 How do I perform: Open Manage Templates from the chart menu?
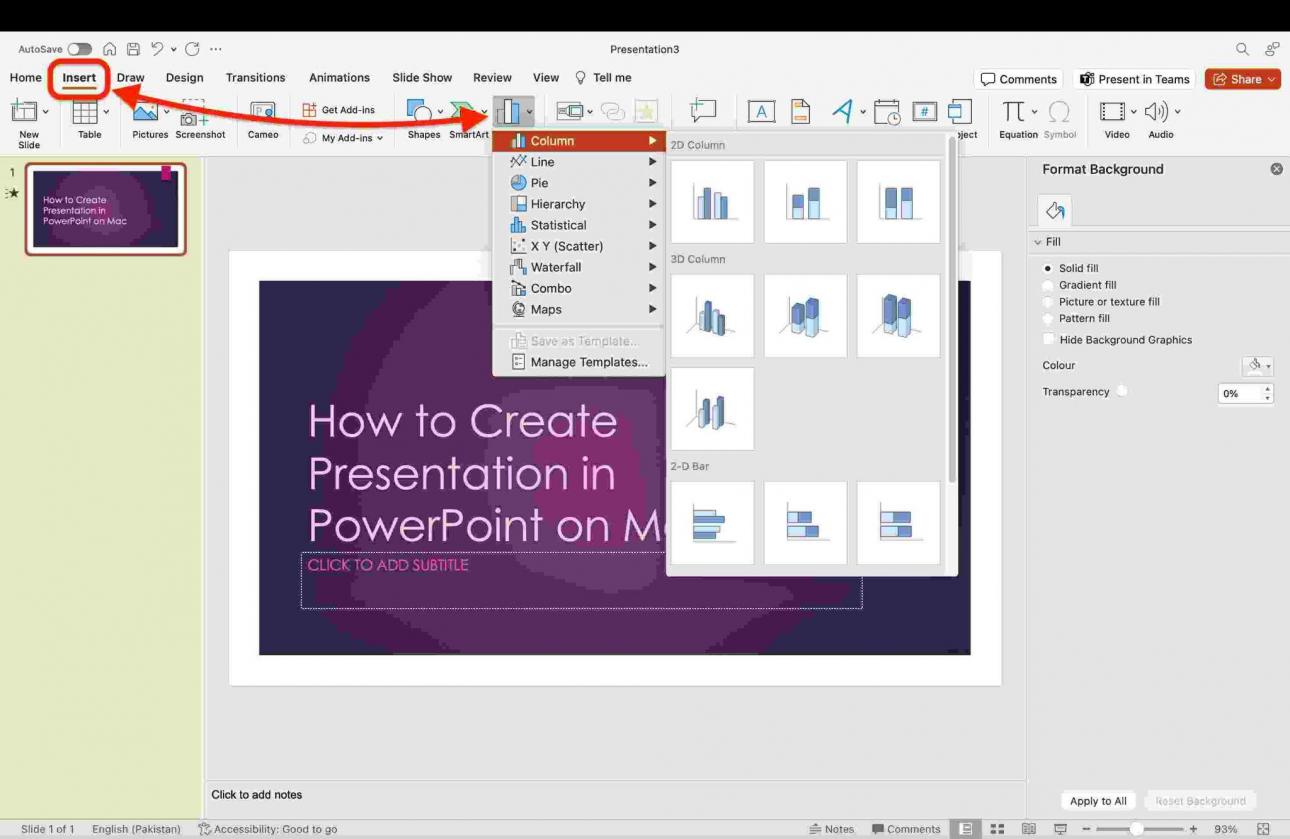pos(589,362)
